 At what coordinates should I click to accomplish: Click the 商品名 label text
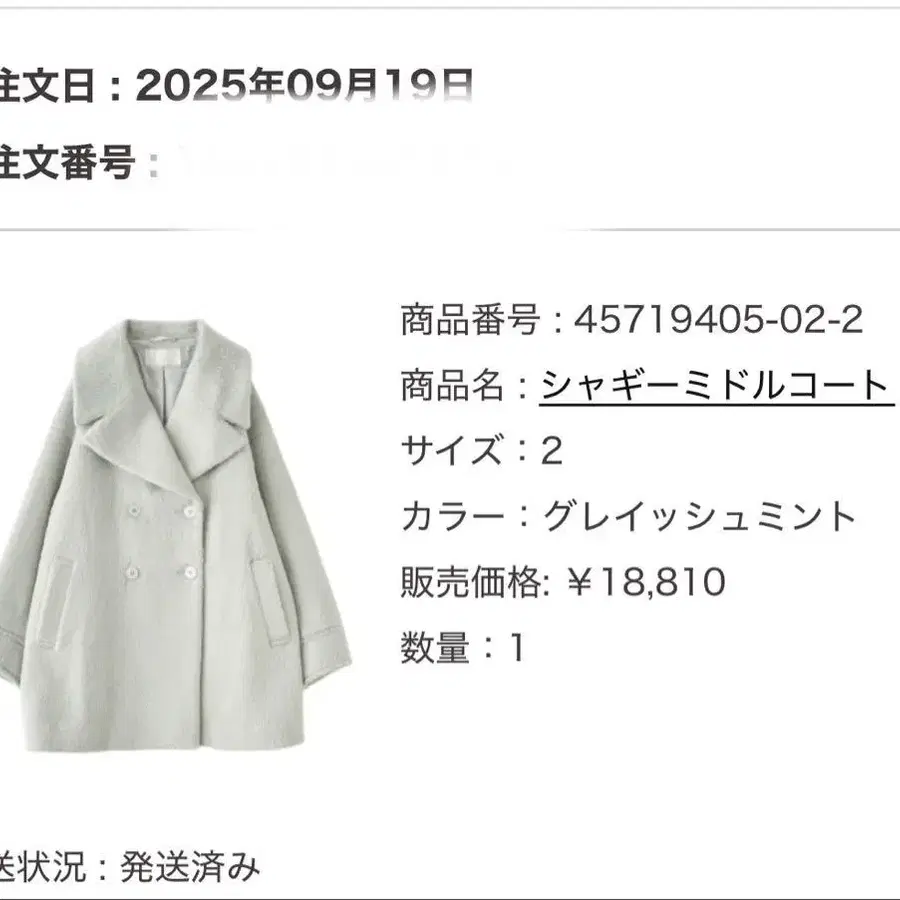[452, 385]
